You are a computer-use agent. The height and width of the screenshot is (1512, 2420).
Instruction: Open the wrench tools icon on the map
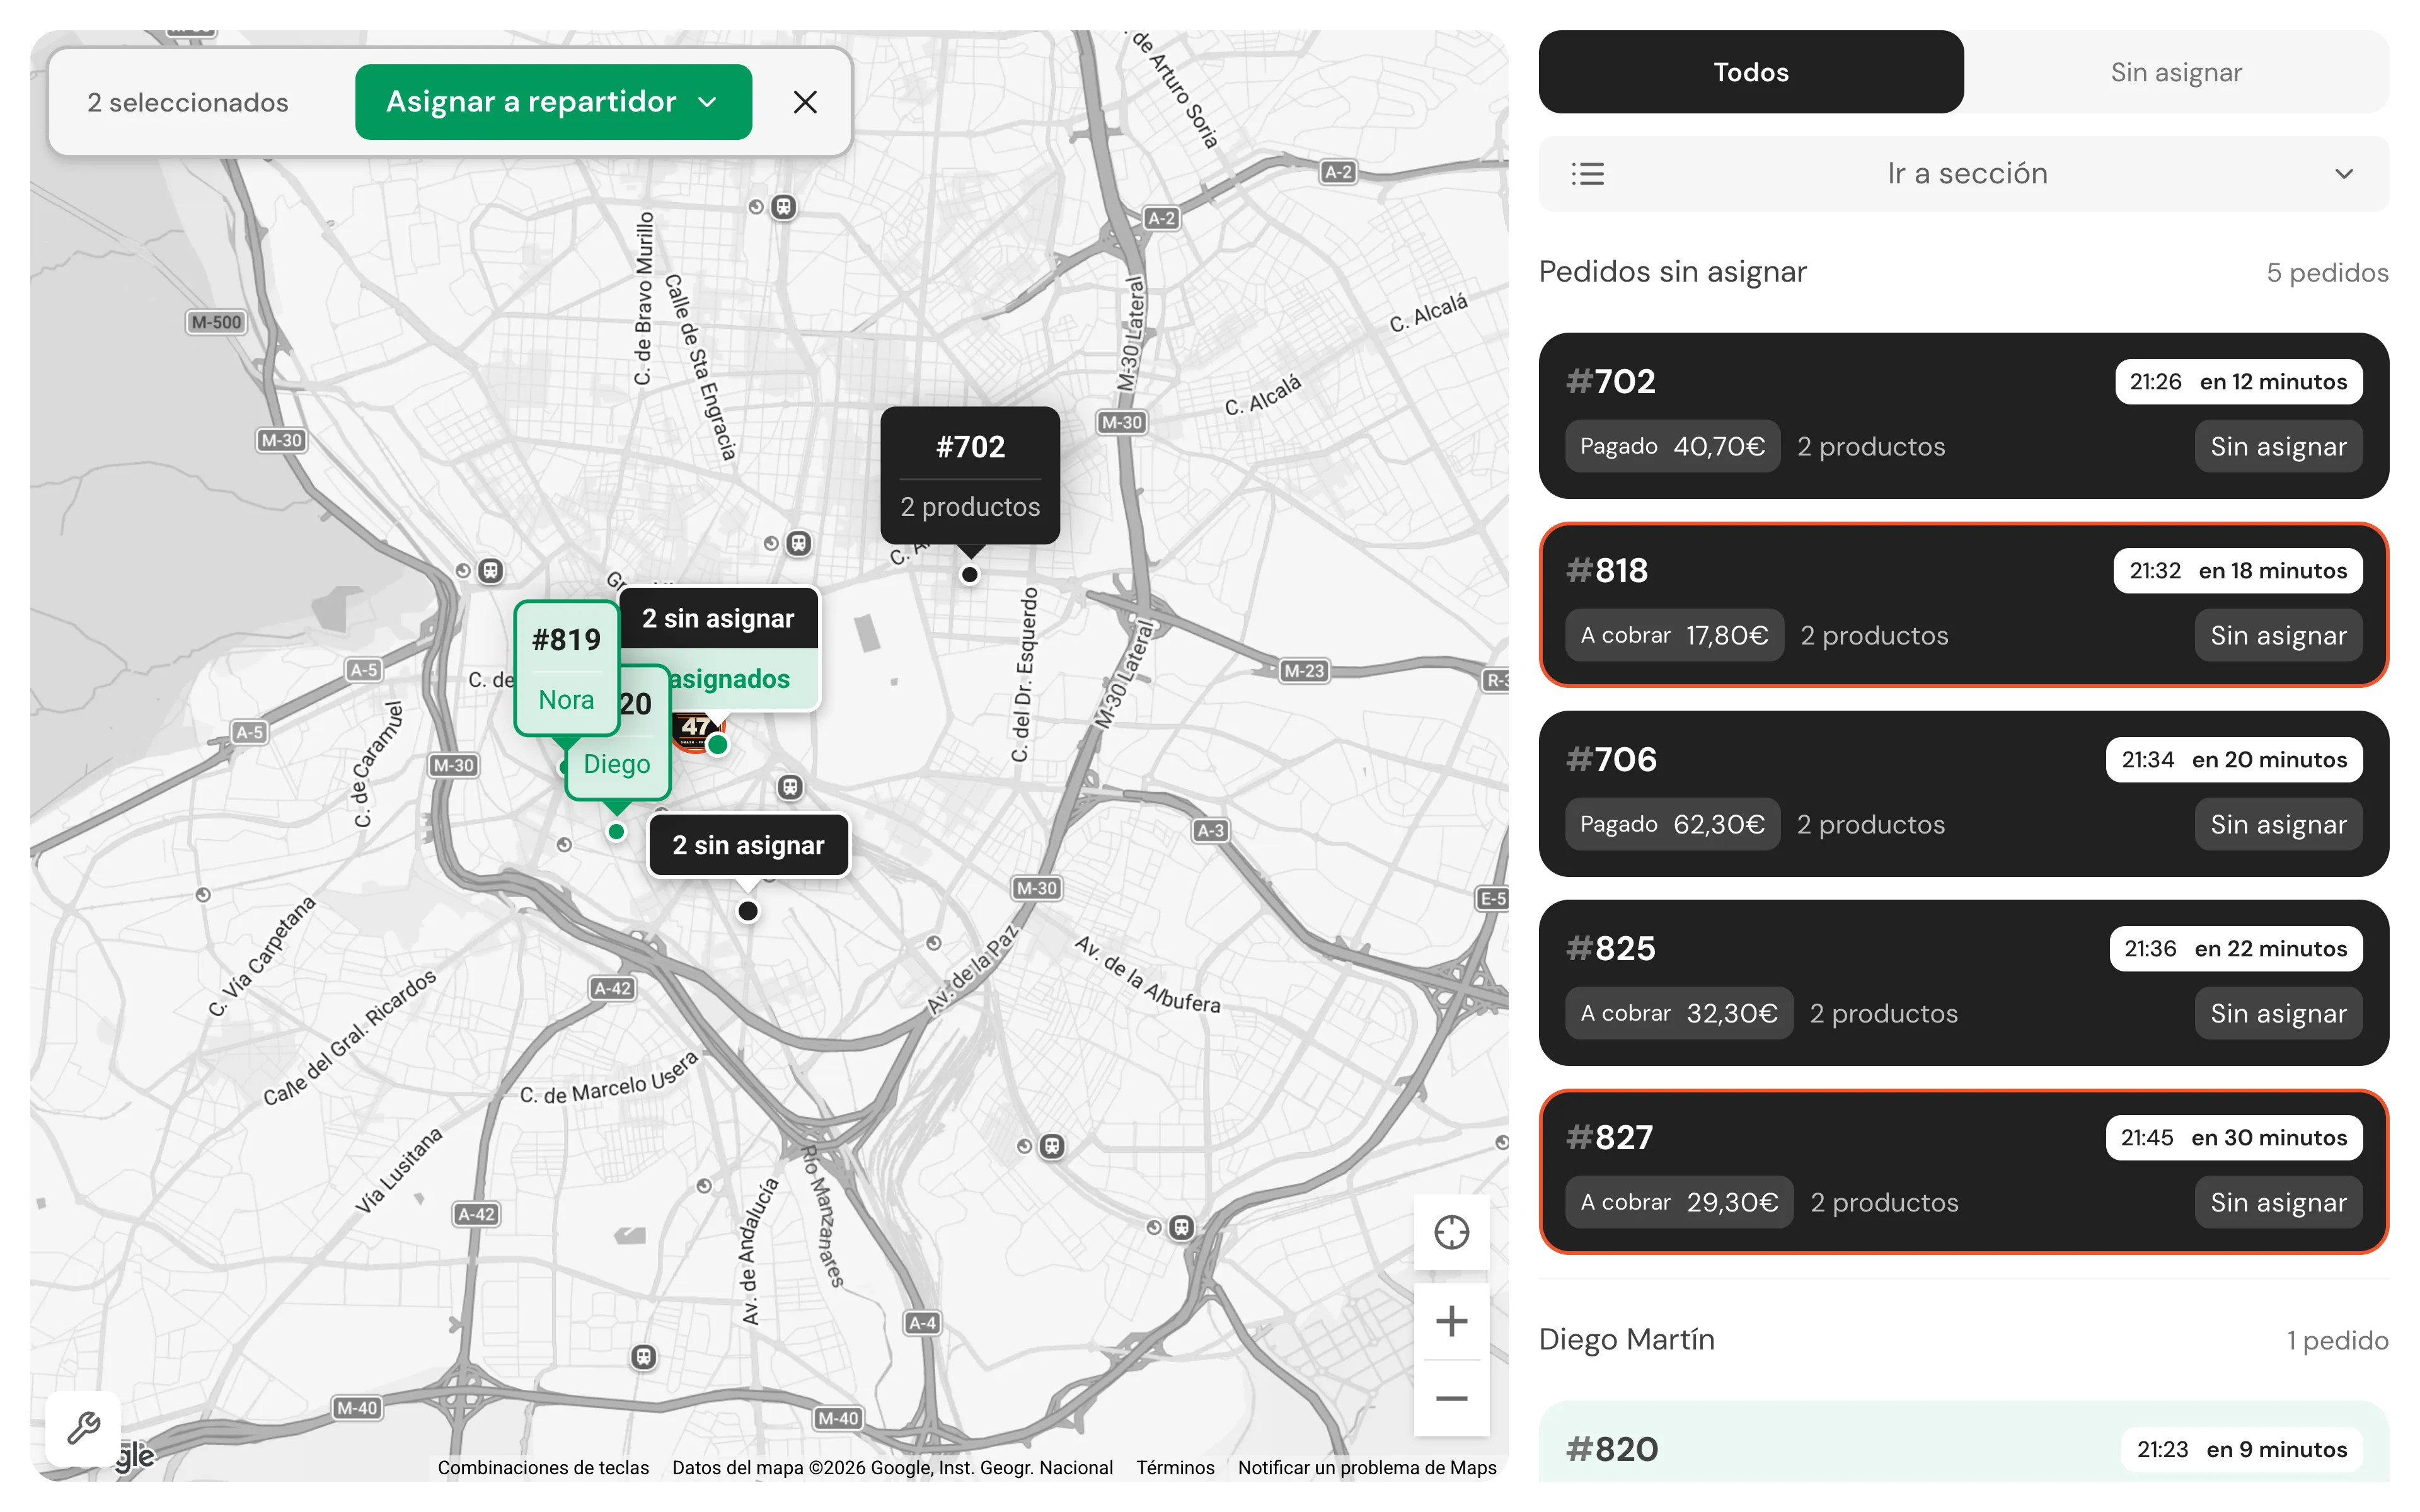pos(84,1428)
